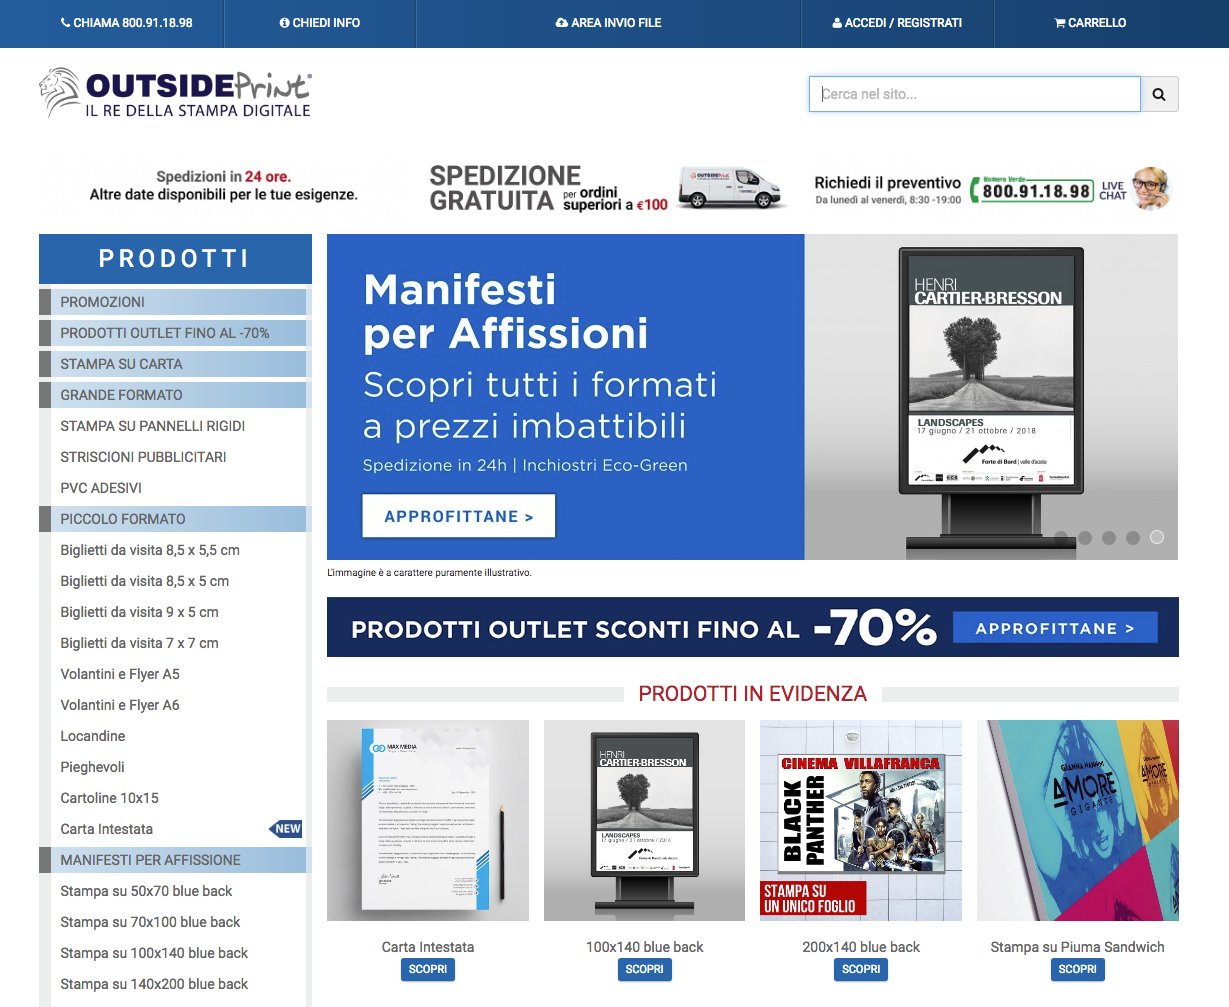Open Volantini e Flyer A6
This screenshot has height=1007, width=1229.
(120, 705)
